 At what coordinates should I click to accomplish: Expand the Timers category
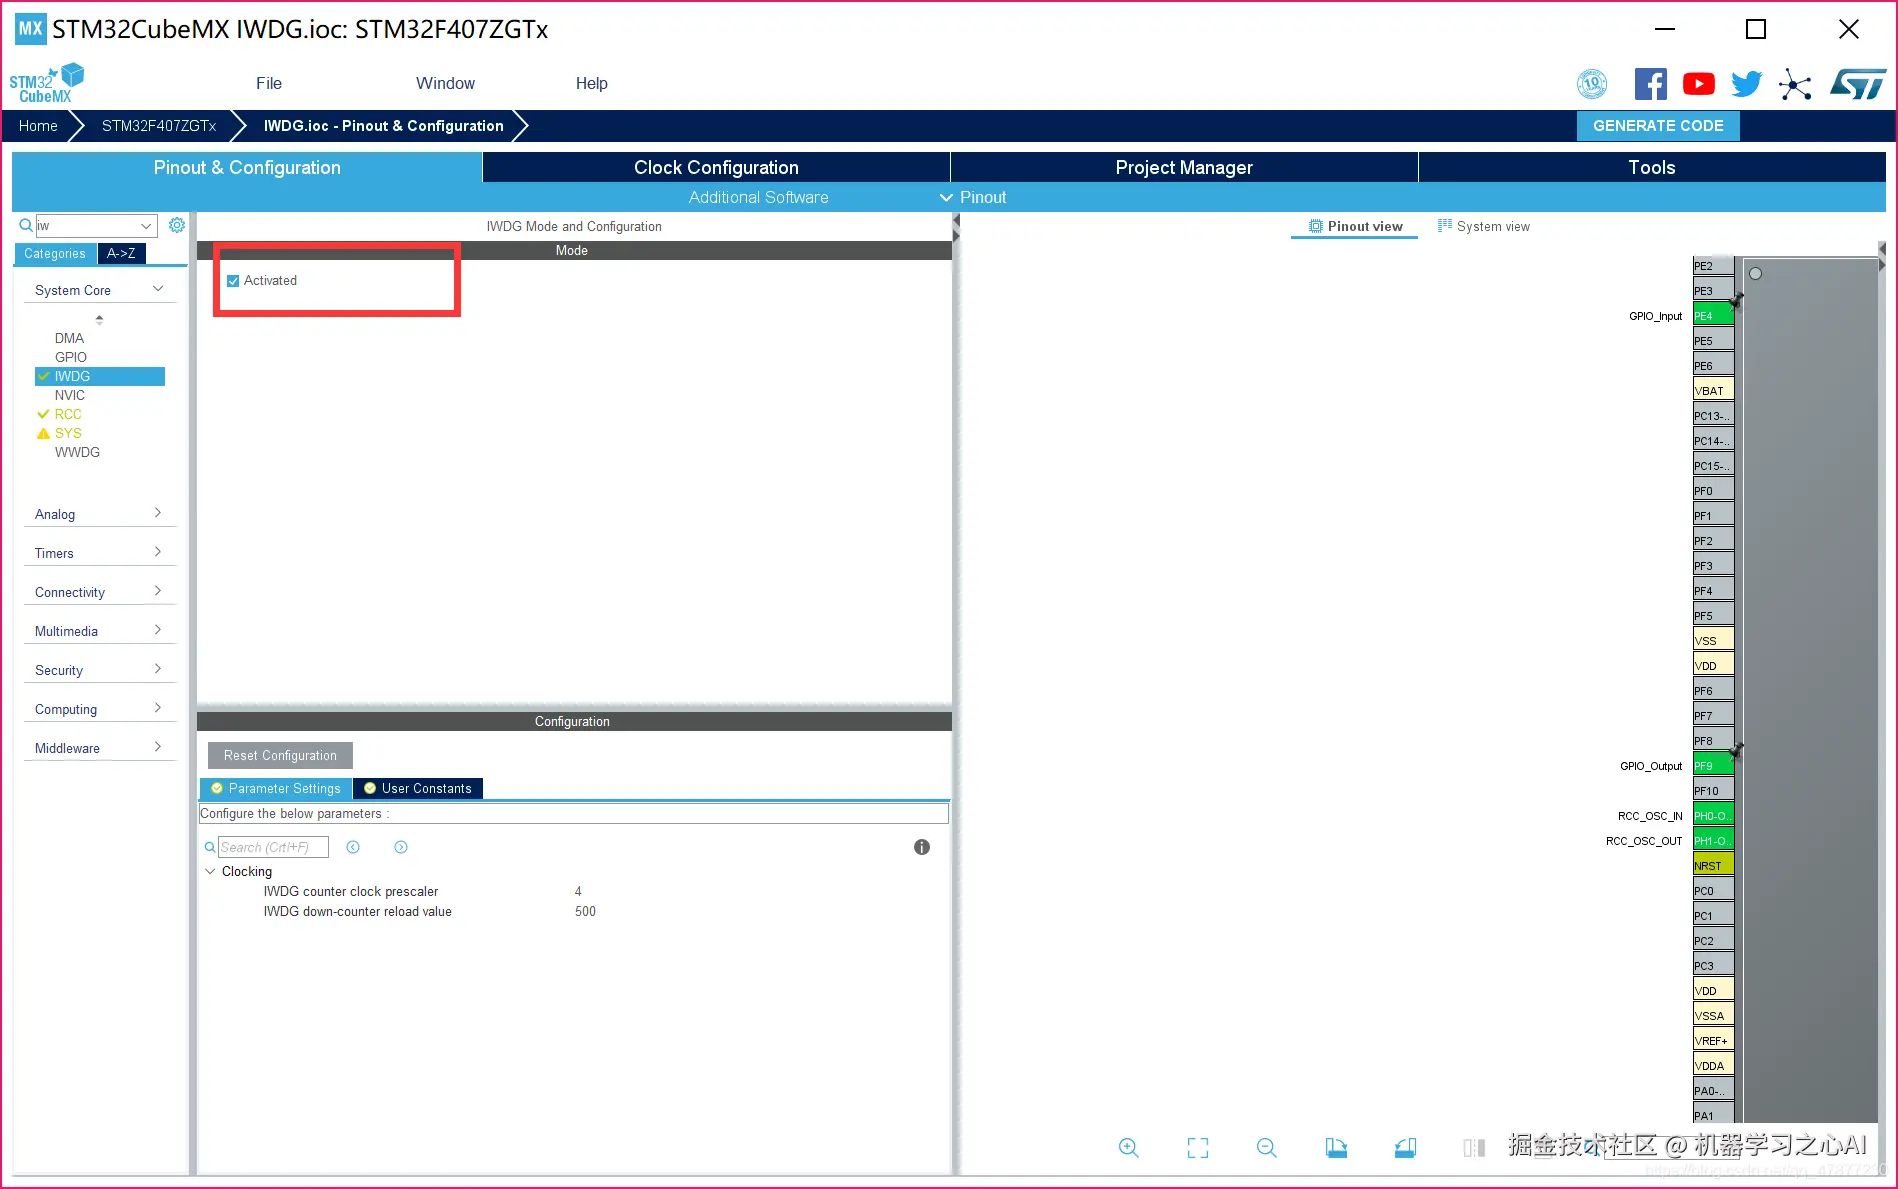pos(158,552)
